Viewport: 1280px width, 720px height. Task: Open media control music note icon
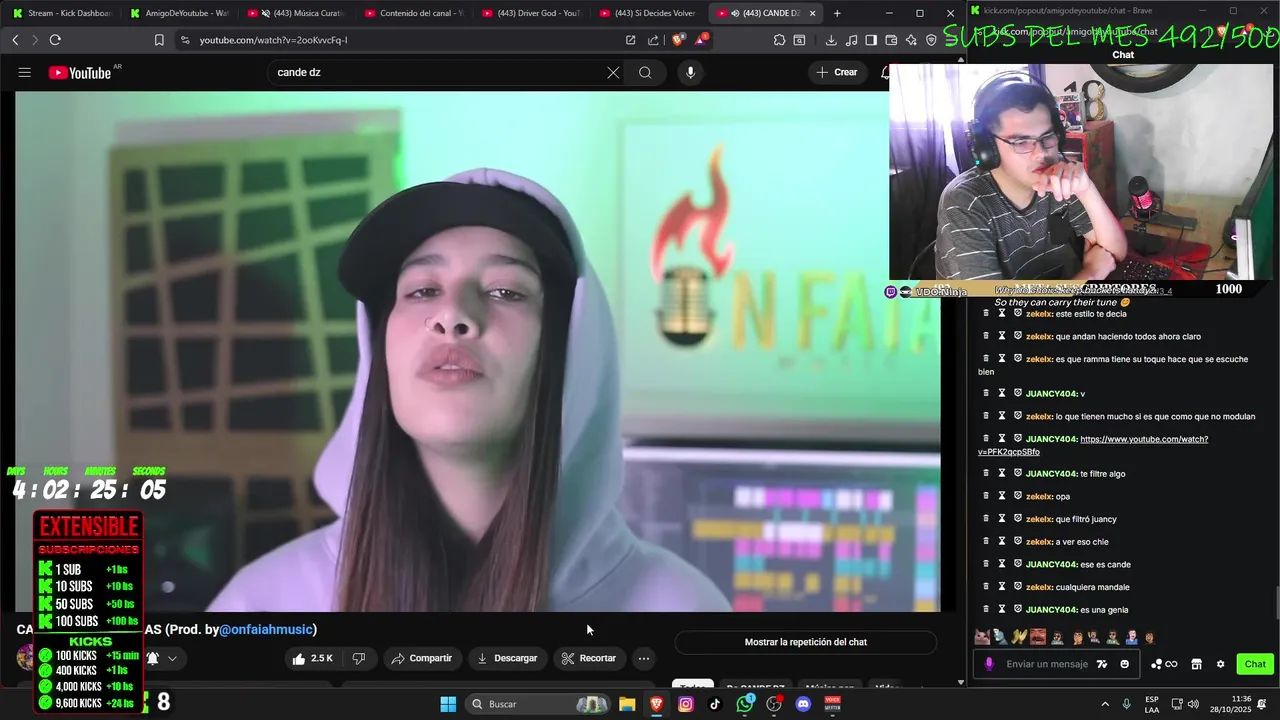pos(851,40)
